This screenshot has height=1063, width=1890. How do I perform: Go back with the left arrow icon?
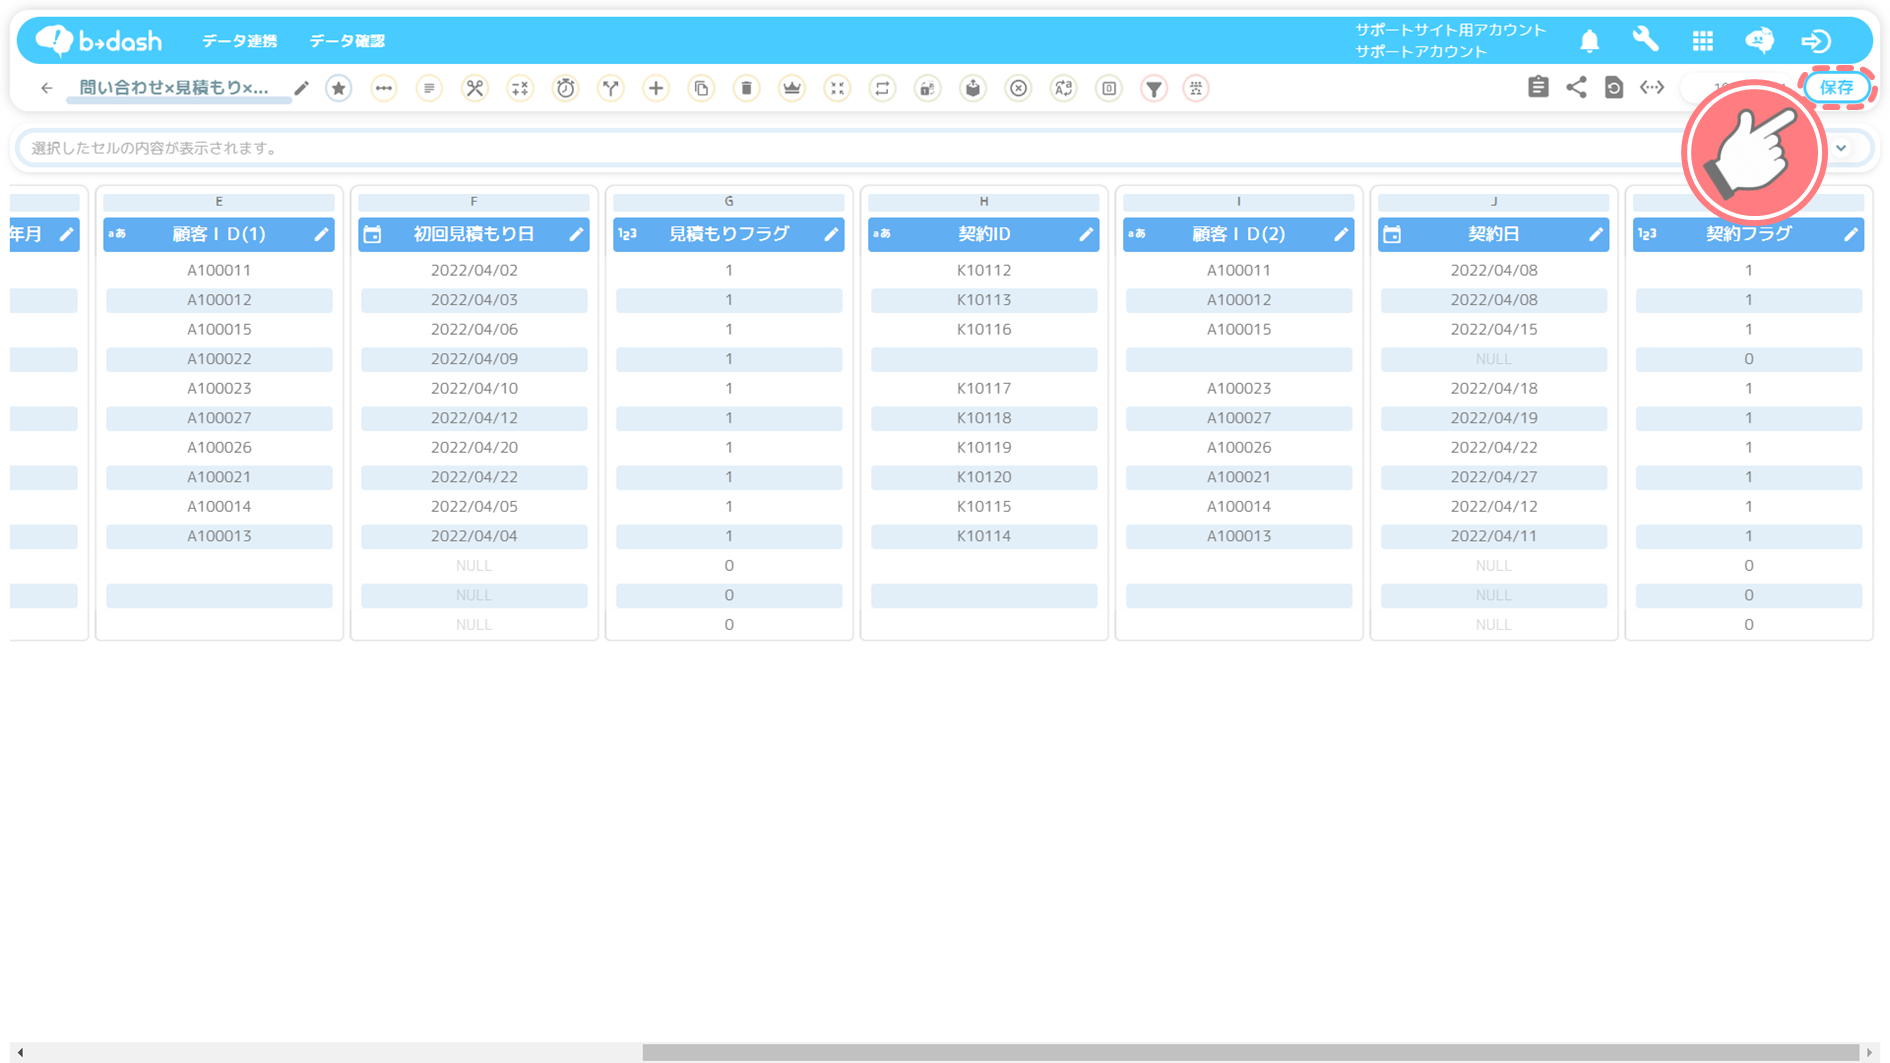[46, 89]
